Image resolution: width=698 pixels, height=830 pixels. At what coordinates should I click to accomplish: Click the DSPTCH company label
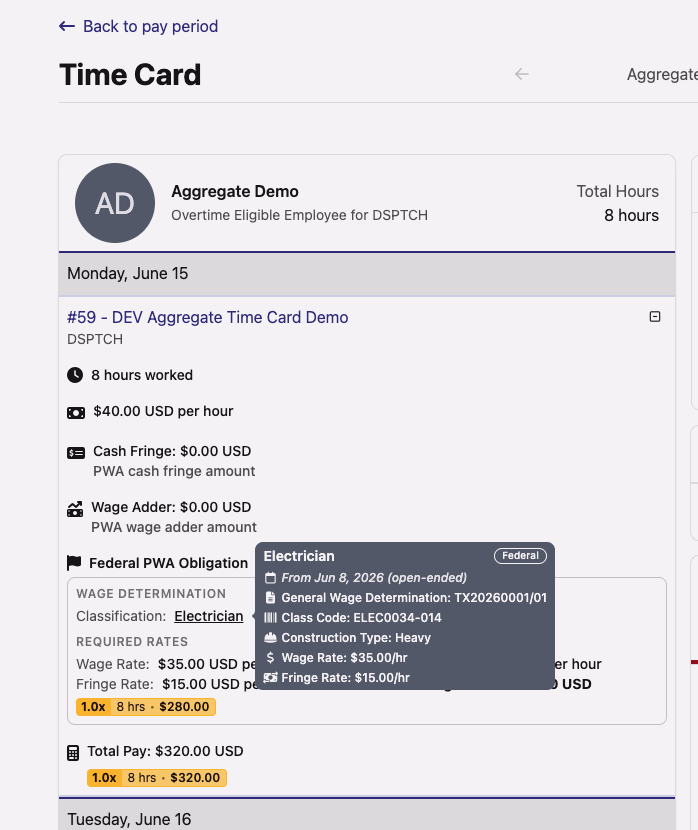pos(95,339)
